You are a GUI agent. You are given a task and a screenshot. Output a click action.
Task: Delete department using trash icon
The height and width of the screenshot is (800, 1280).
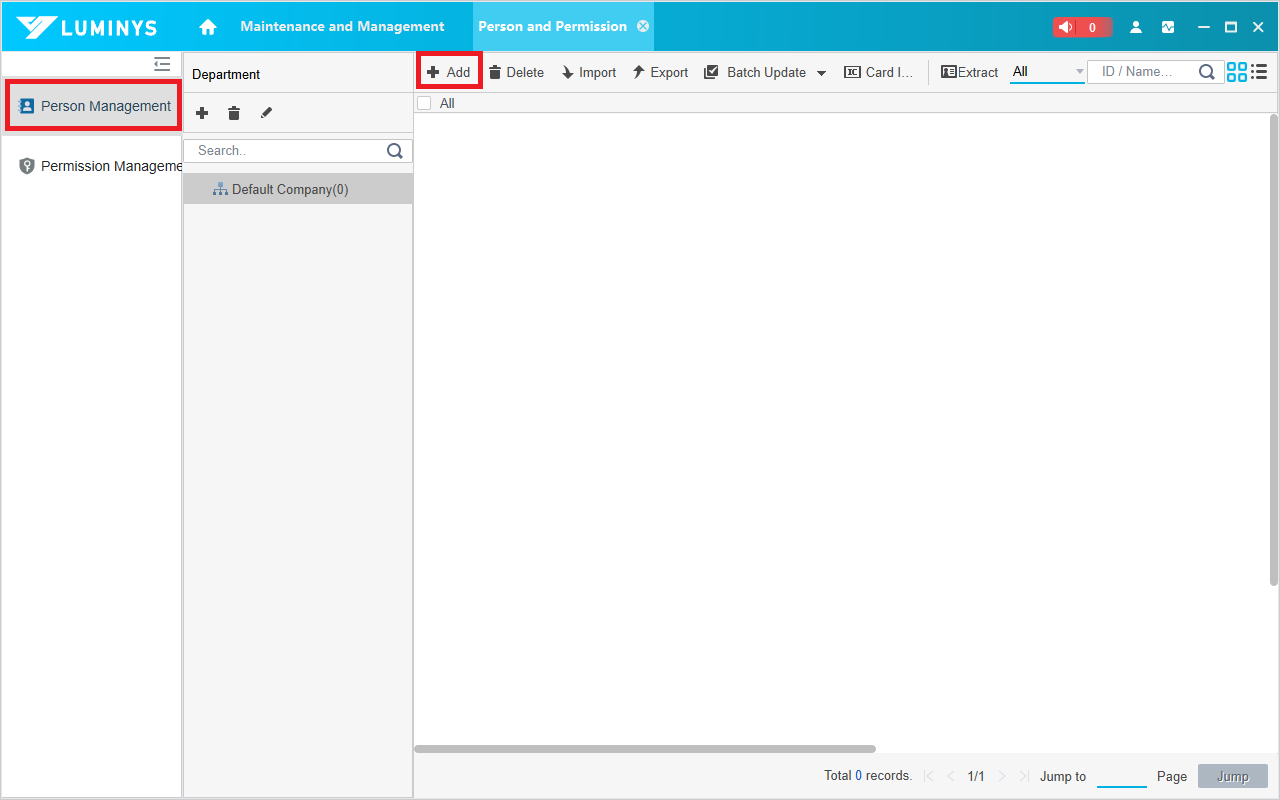234,113
